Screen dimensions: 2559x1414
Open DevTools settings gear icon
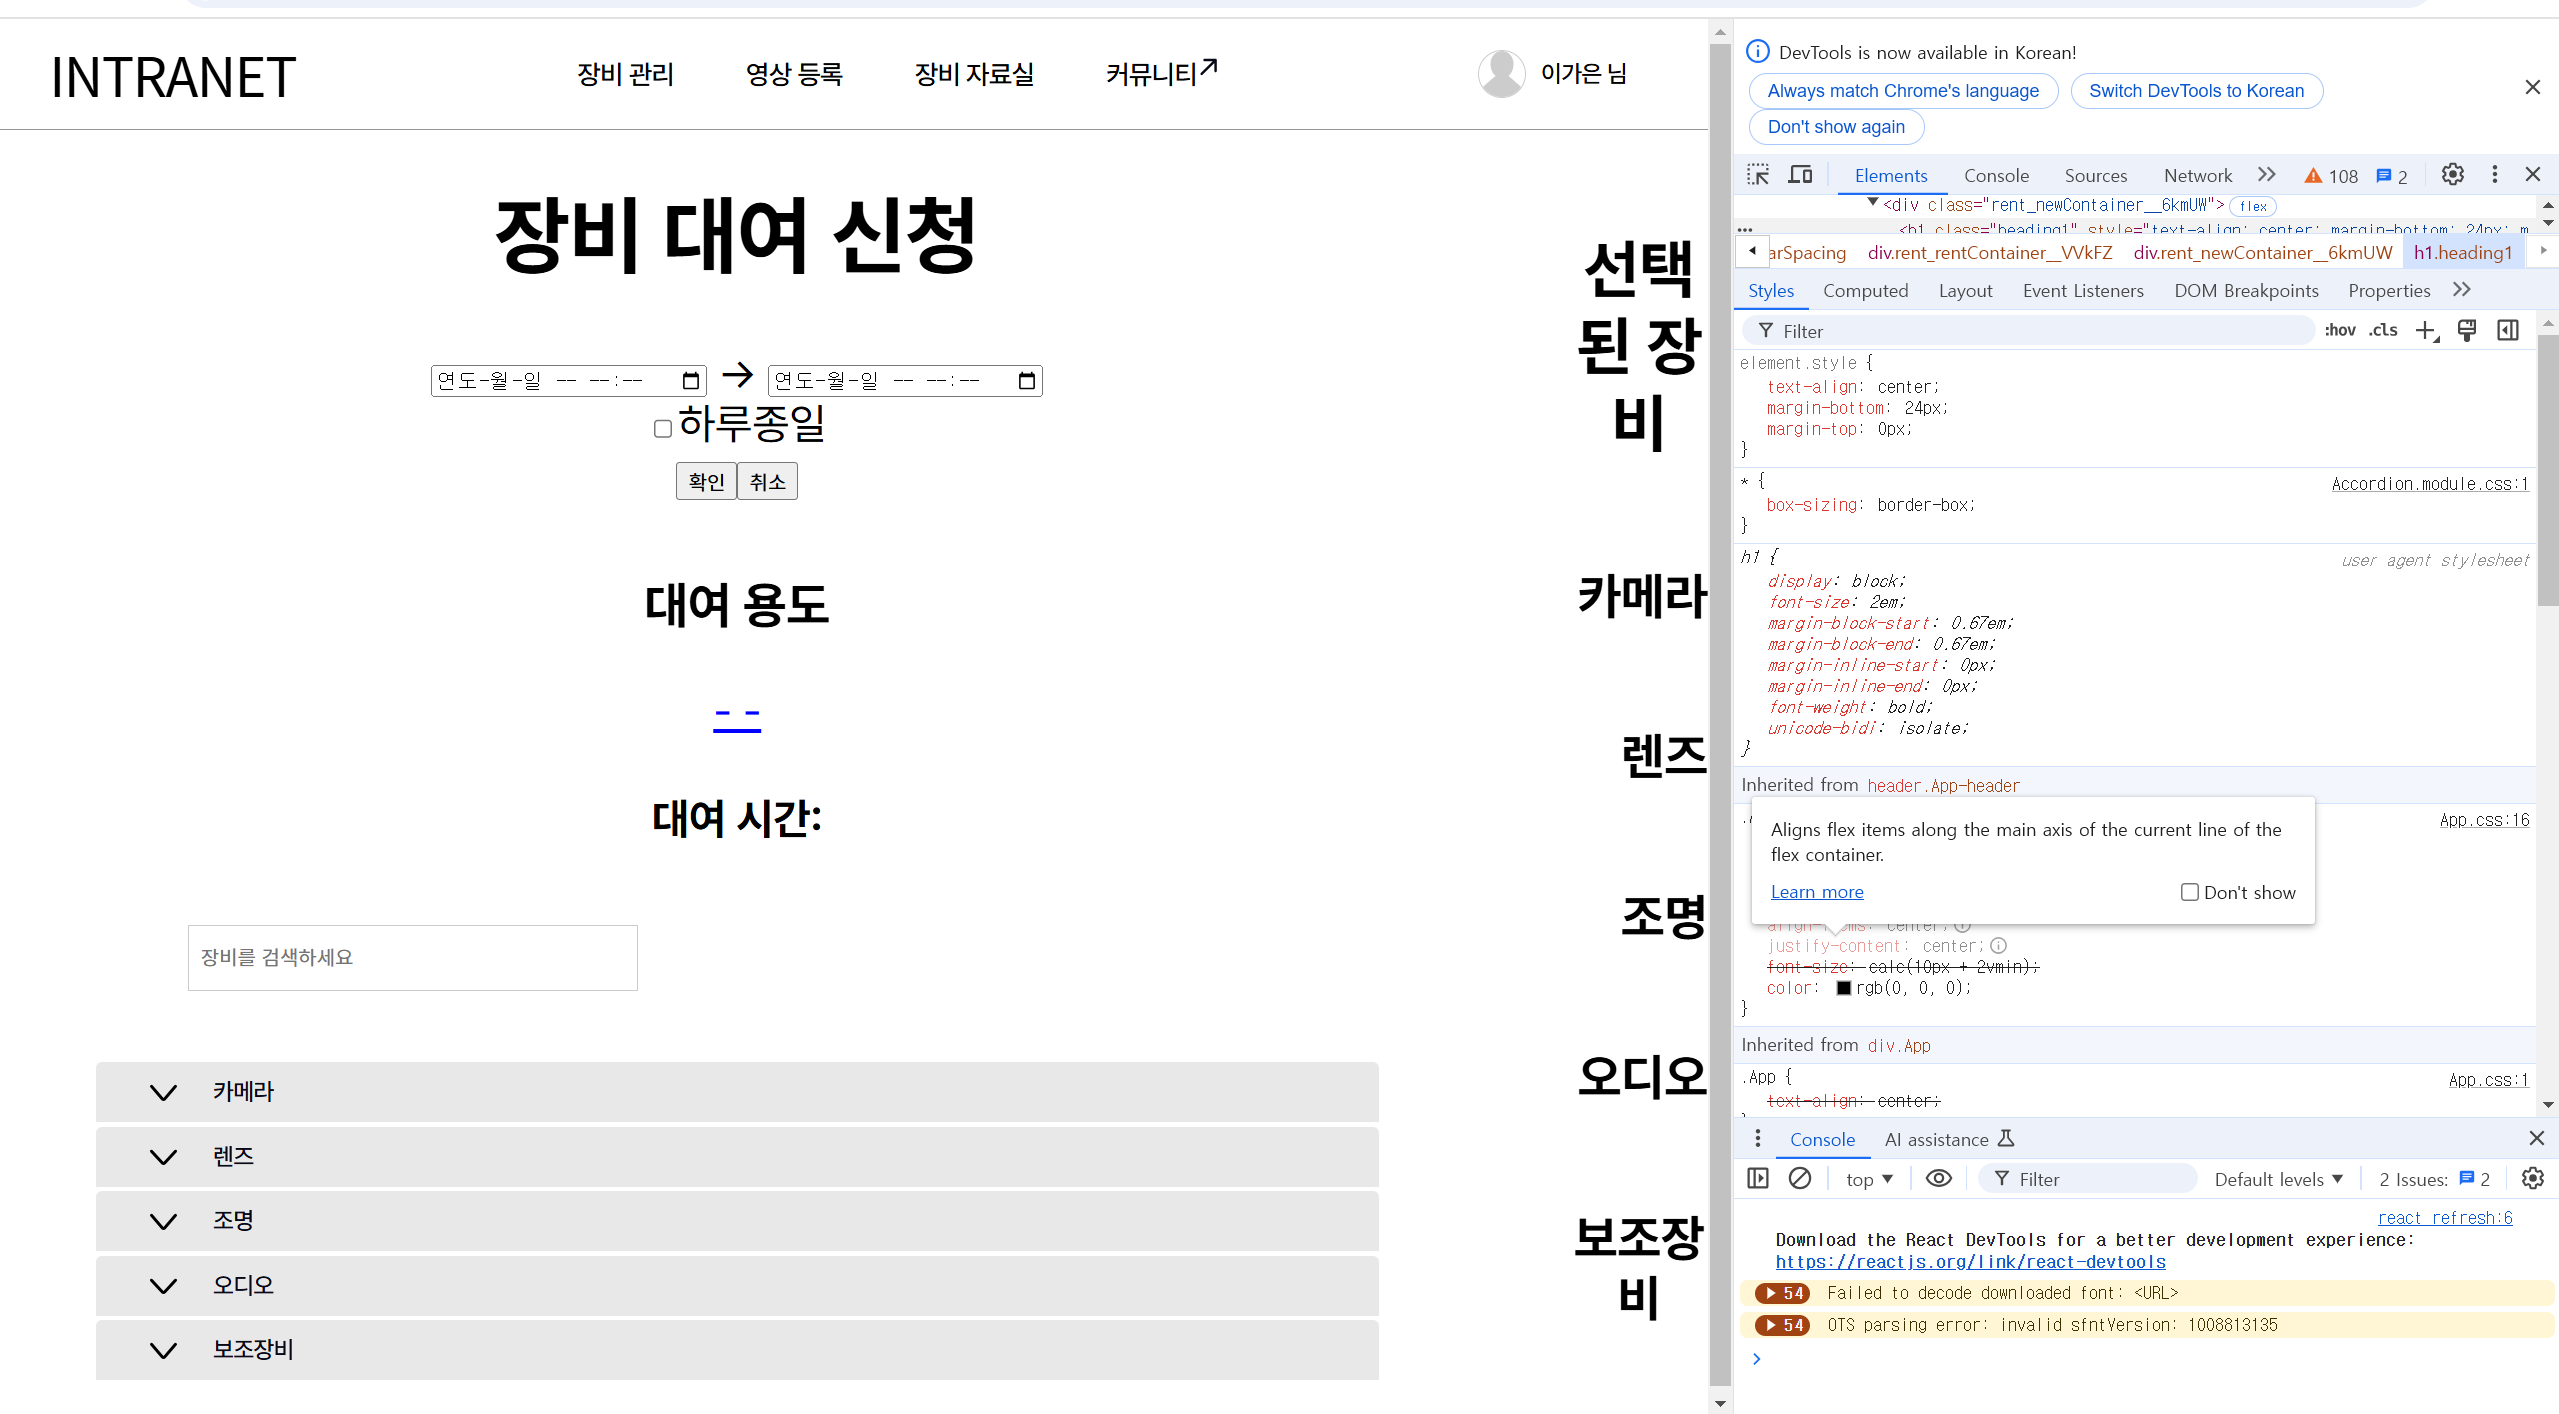[x=2452, y=175]
